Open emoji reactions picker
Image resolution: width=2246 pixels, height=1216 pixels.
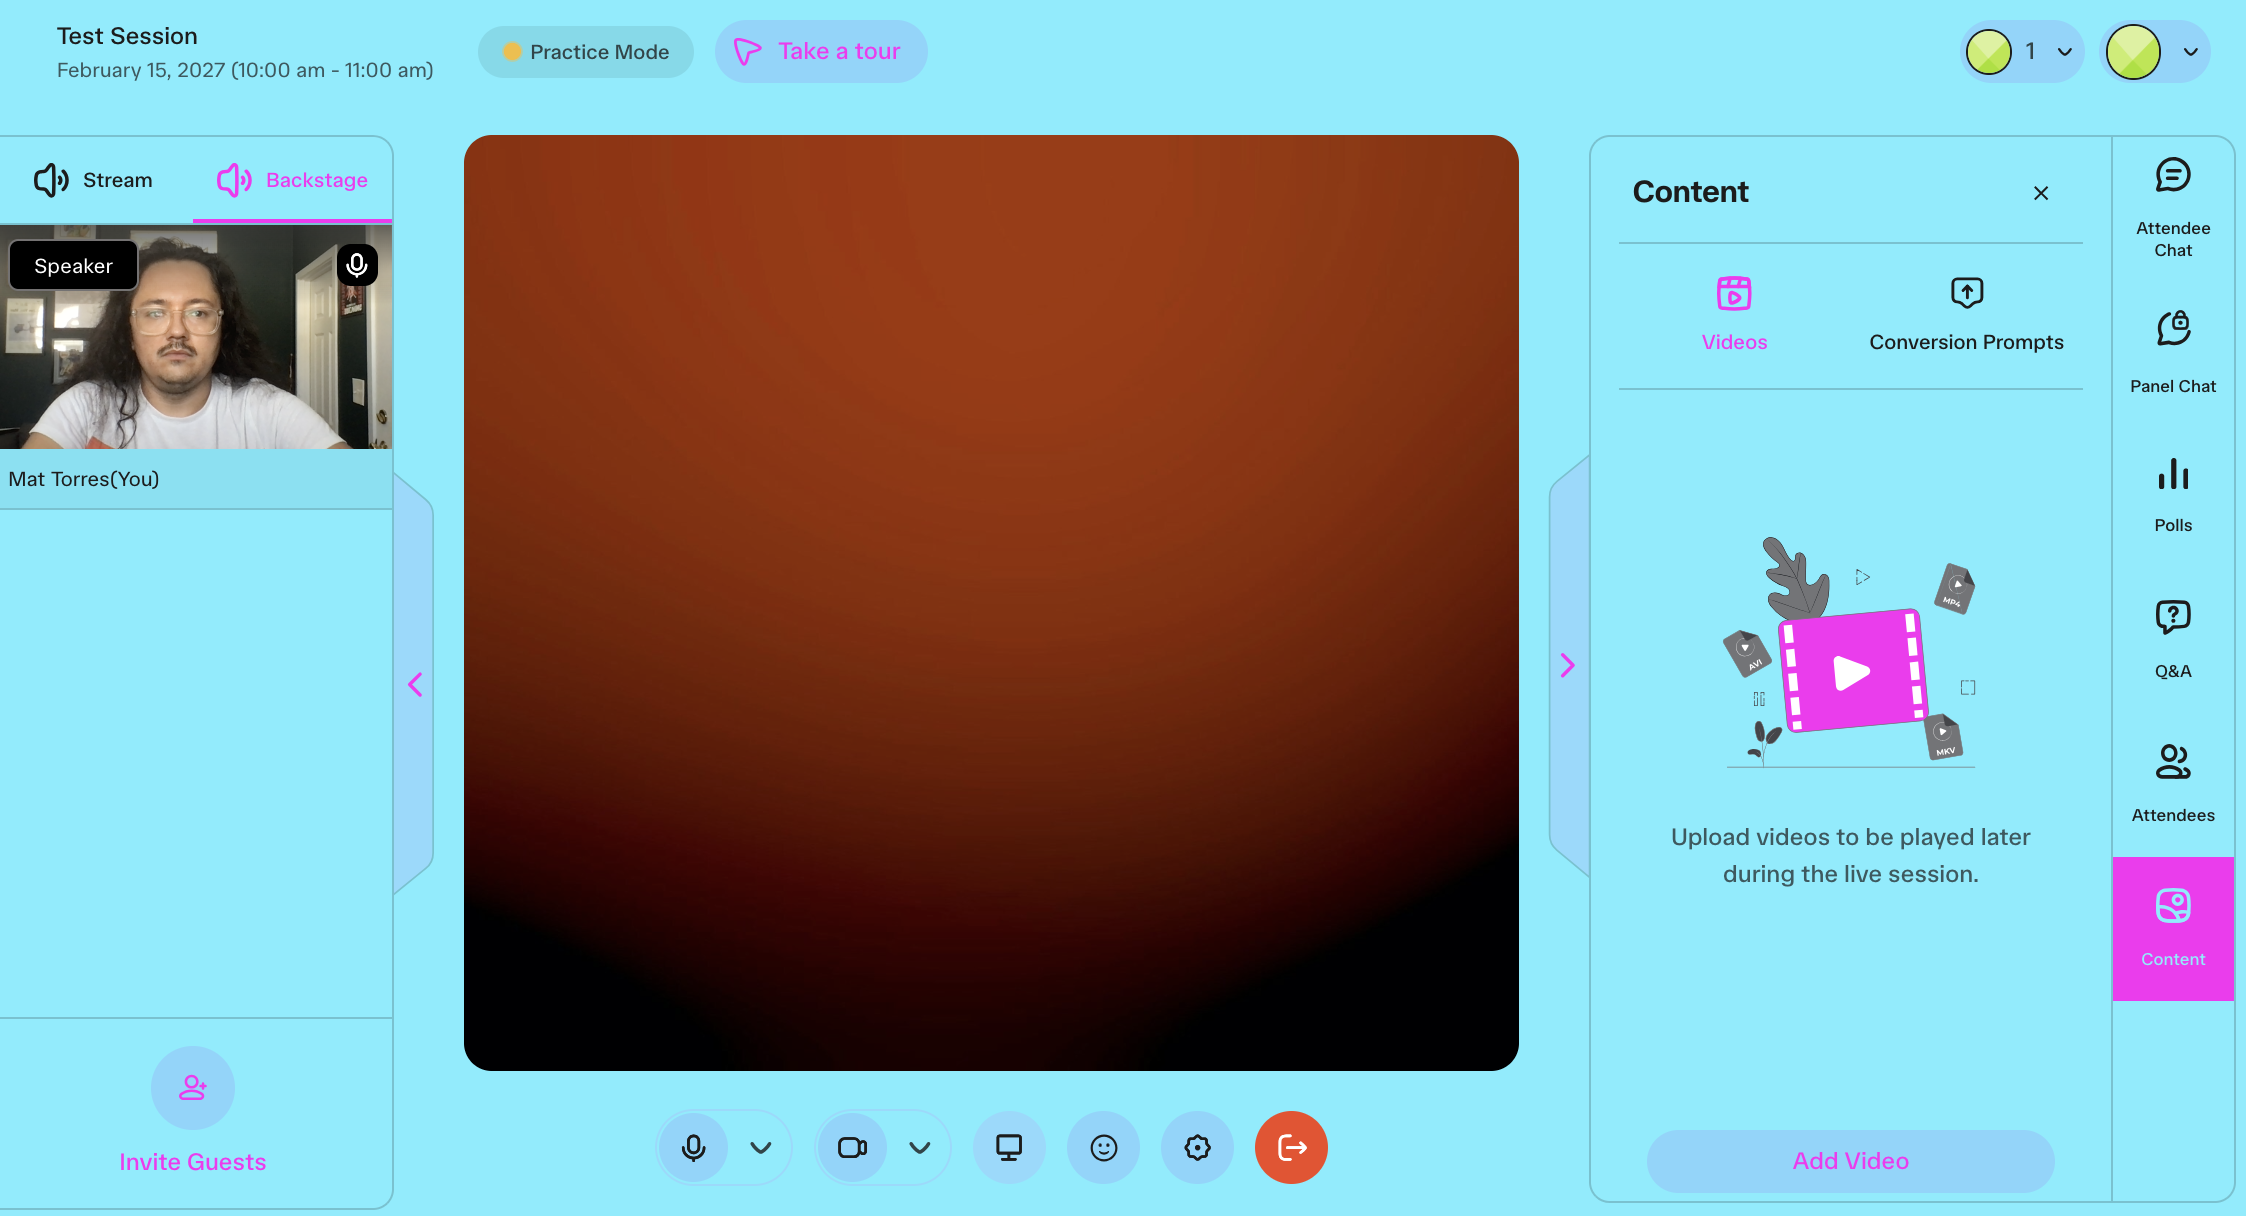tap(1103, 1147)
